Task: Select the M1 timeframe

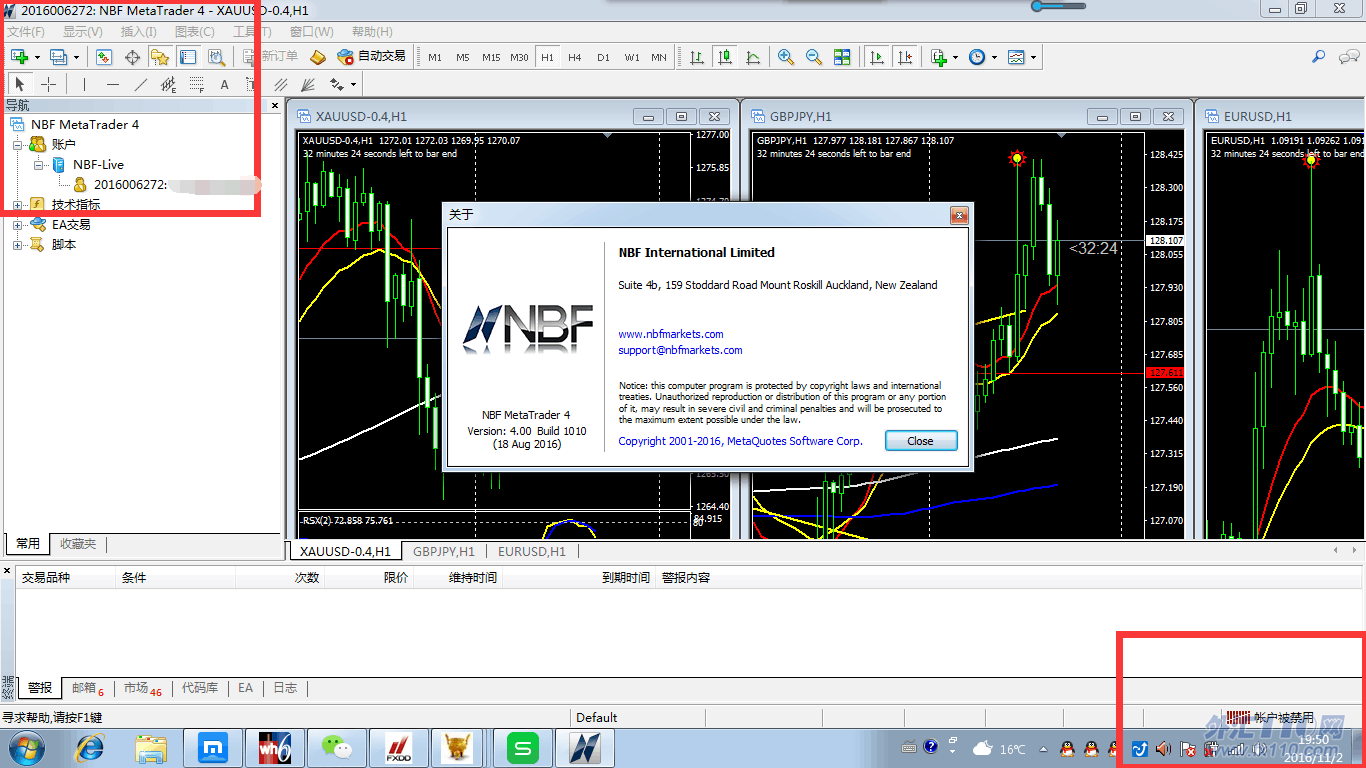Action: (435, 57)
